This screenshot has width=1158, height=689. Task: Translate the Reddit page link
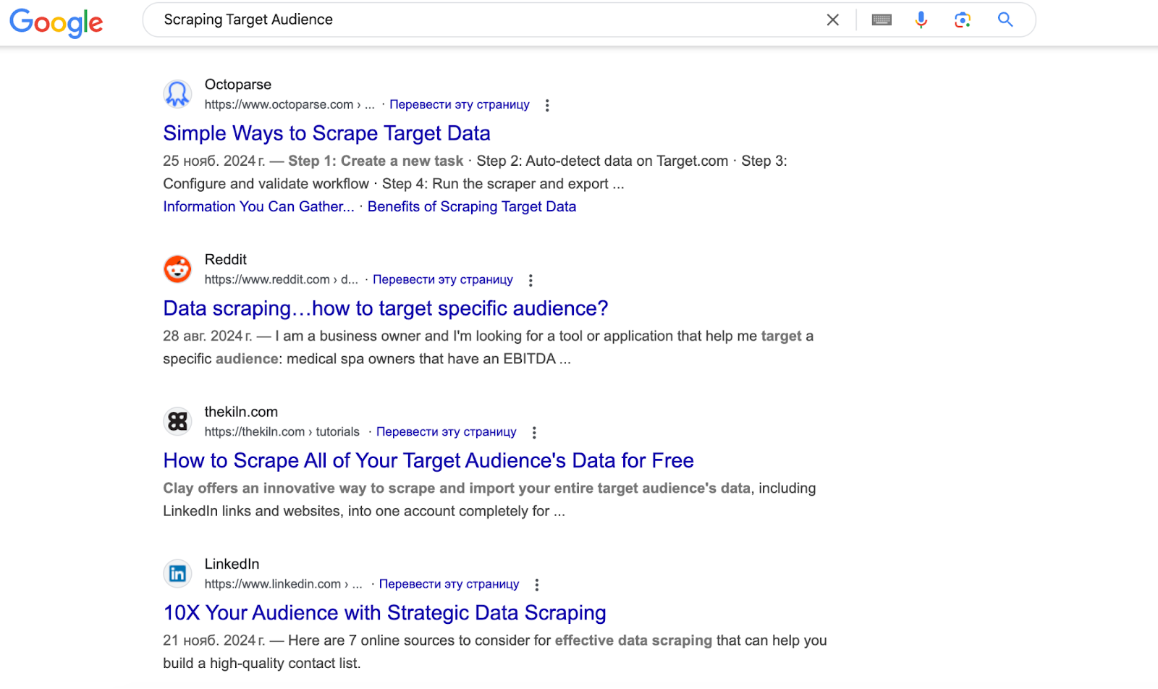[x=442, y=280]
